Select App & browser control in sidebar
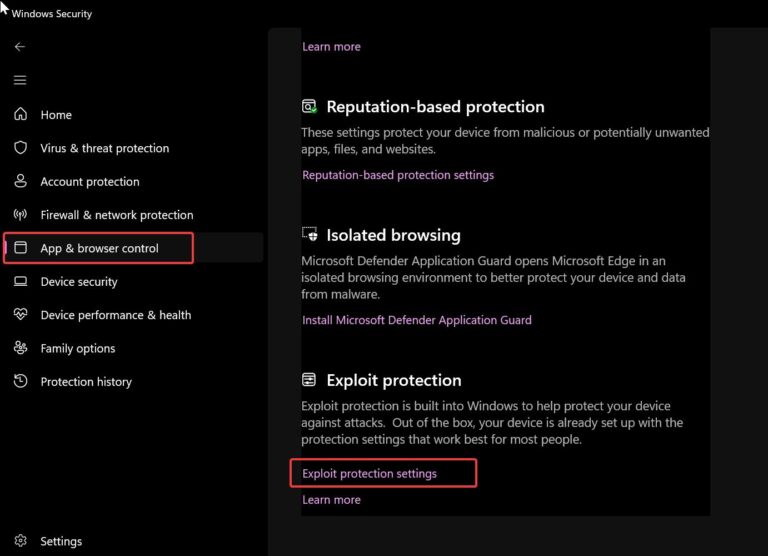Viewport: 768px width, 556px height. (99, 248)
